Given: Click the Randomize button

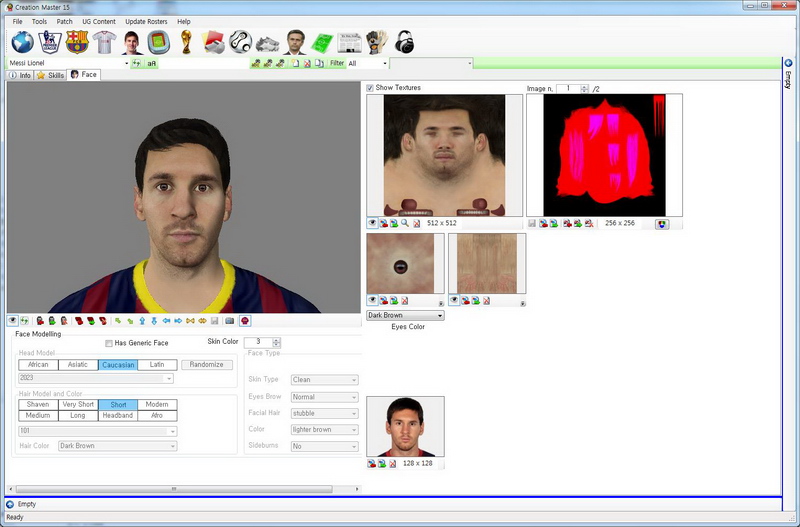Looking at the screenshot, I should [x=207, y=365].
